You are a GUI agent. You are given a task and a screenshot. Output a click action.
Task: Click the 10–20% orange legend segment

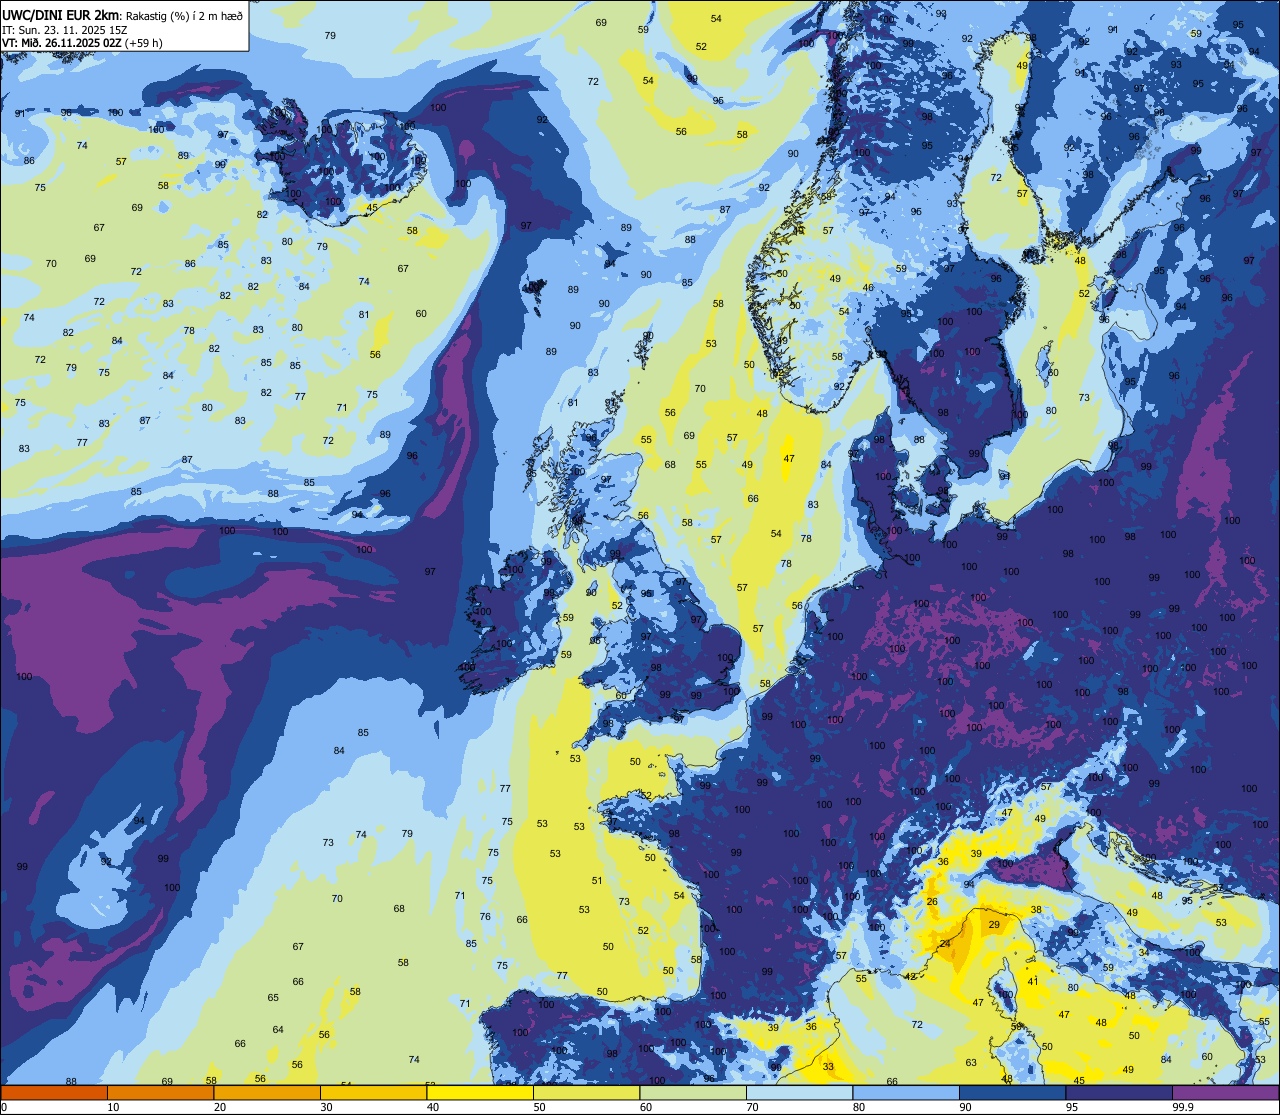coord(160,1092)
